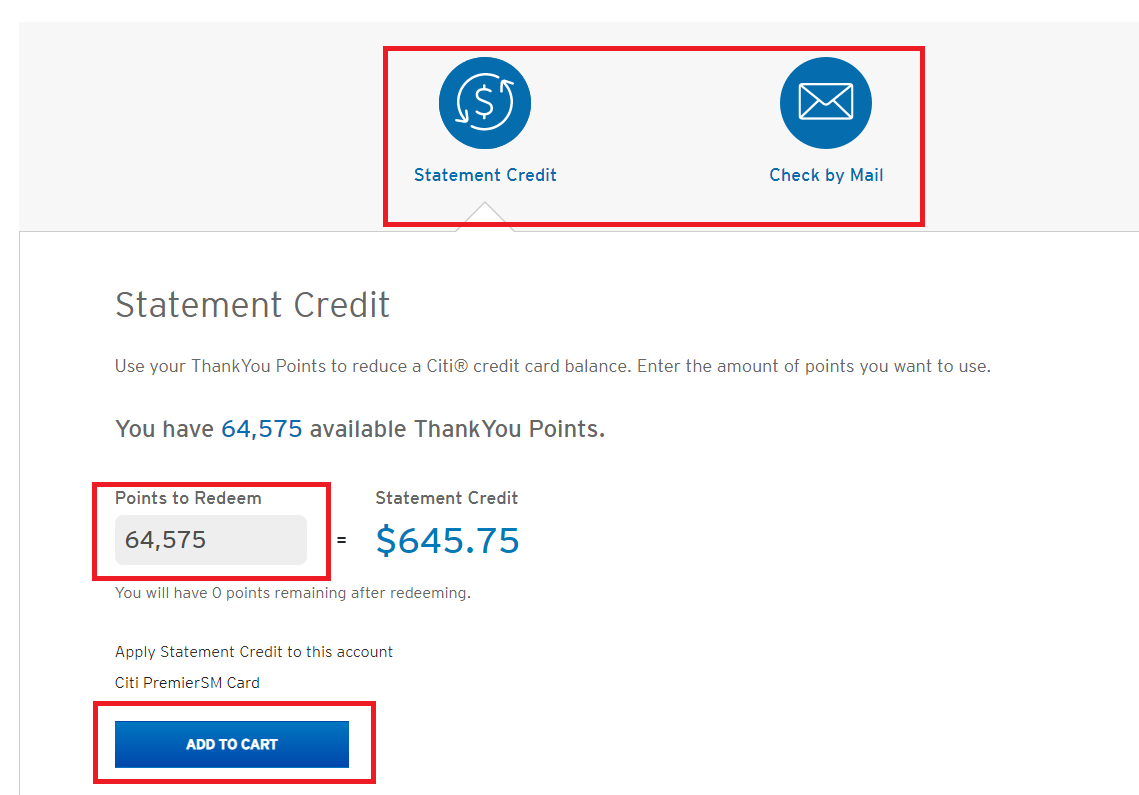The image size is (1139, 795).
Task: Focus the Points to Redeem input field
Action: tap(211, 540)
